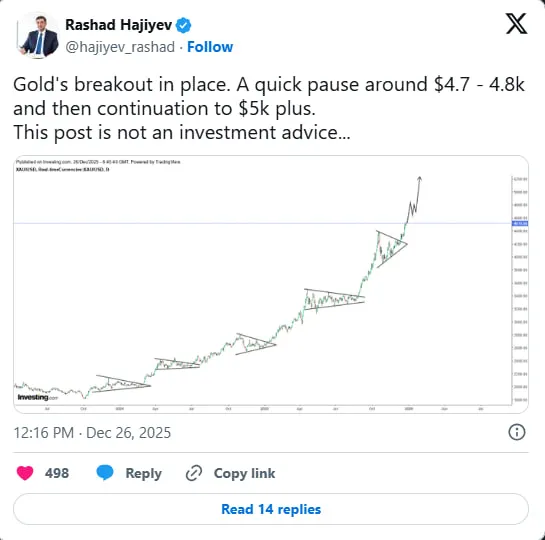This screenshot has height=540, width=545.
Task: Click the Reply text label
Action: point(144,473)
